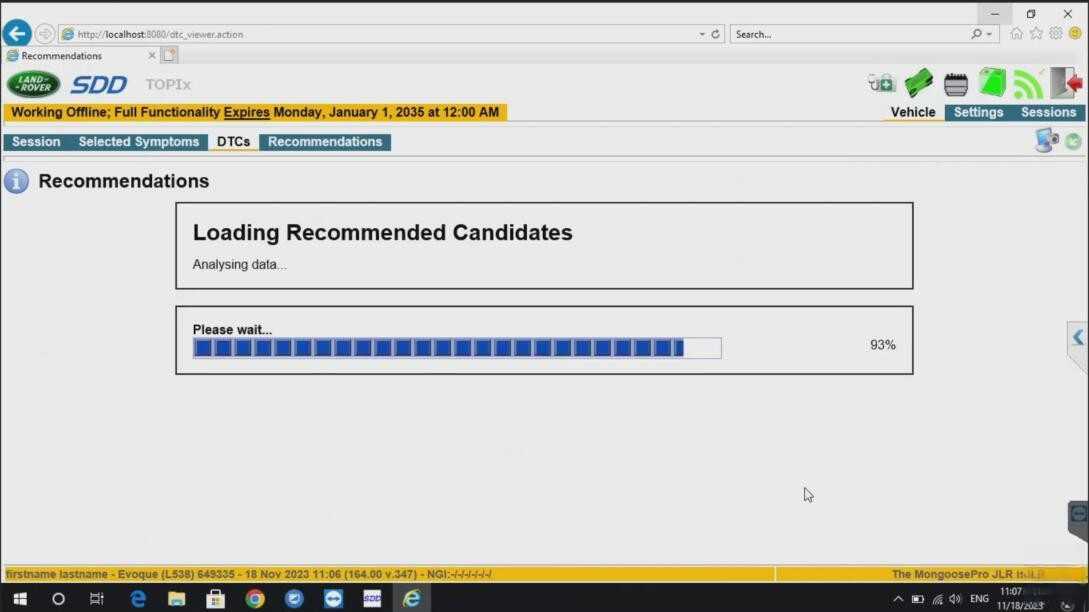Click the exit door icon with red arrow
The height and width of the screenshot is (612, 1089).
pyautogui.click(x=1065, y=83)
